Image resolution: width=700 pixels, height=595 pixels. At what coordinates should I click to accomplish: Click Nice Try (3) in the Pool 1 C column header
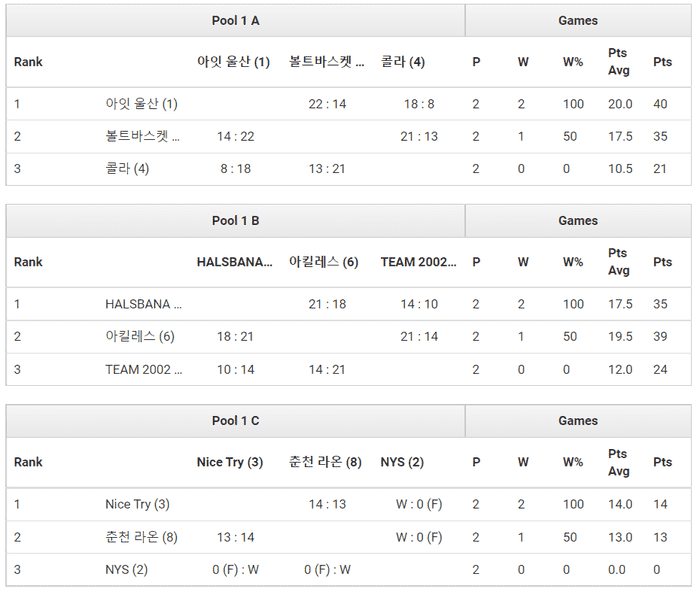coord(230,462)
